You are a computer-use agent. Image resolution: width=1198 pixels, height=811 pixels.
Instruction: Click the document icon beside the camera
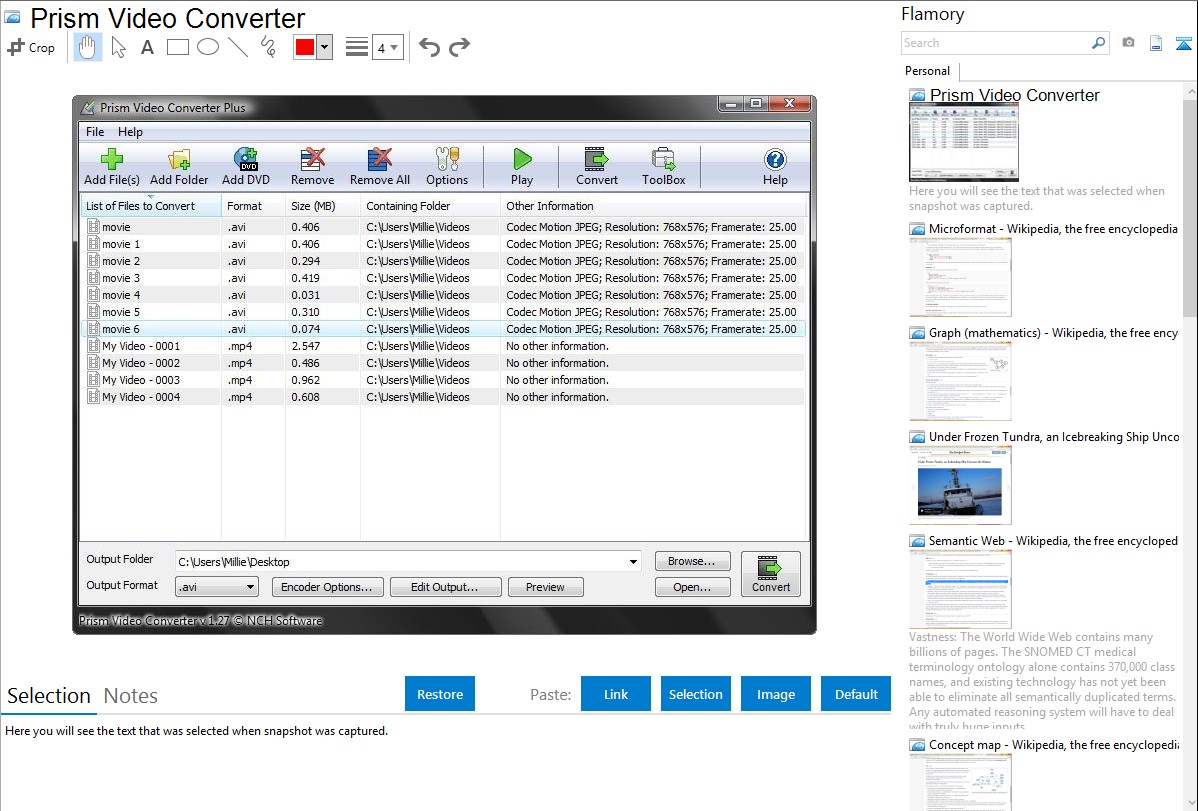(x=1156, y=43)
